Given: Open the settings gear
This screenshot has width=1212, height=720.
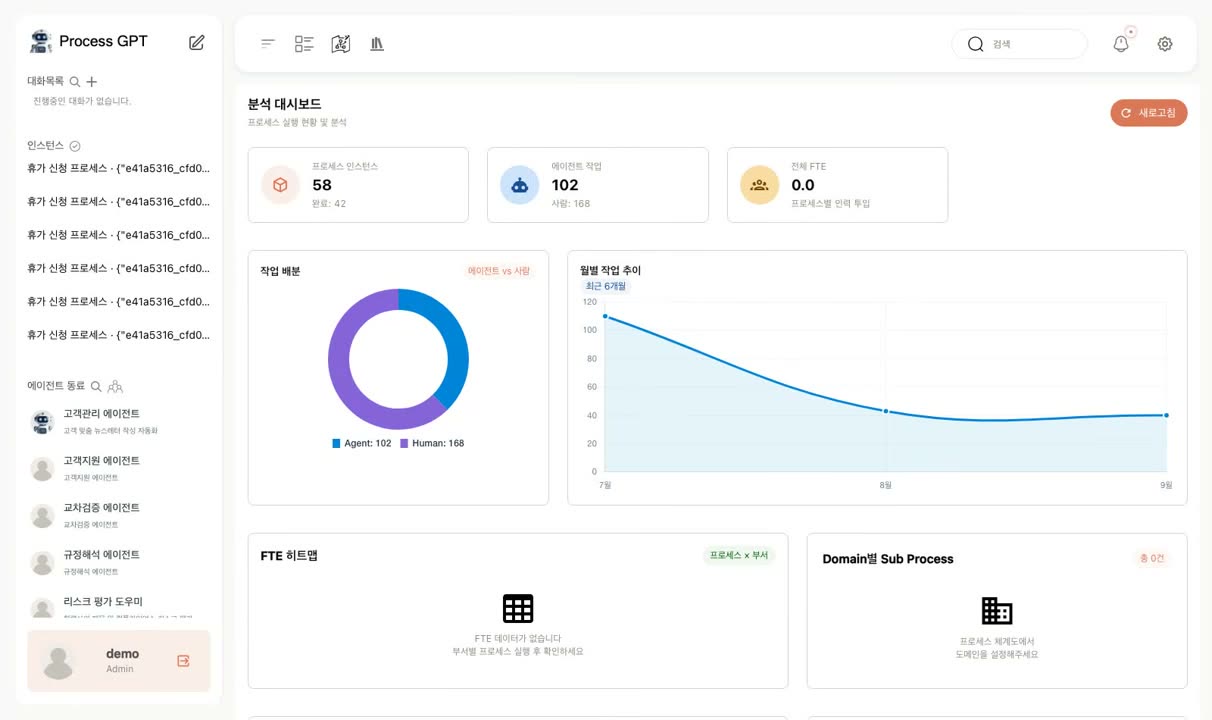Looking at the screenshot, I should [1165, 44].
